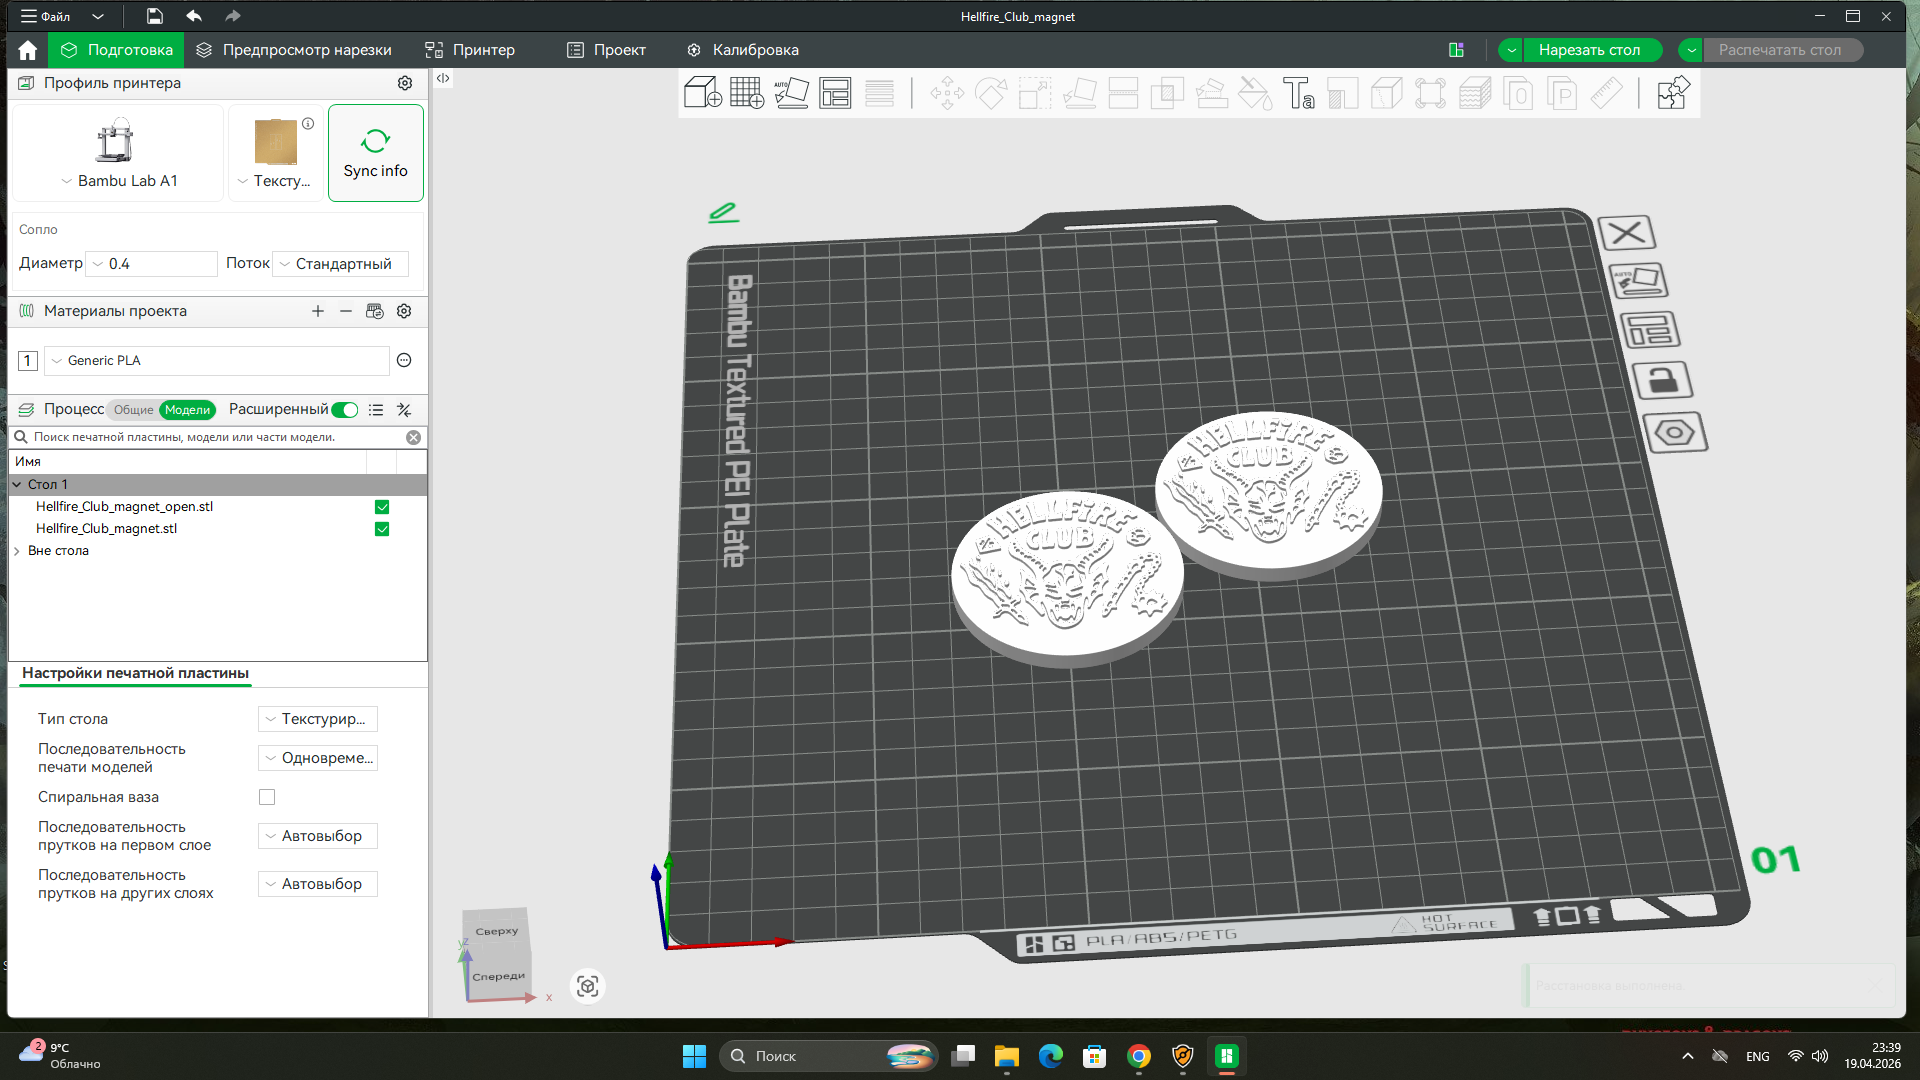Add a filament to project materials
Viewport: 1920px width, 1080px height.
[318, 311]
